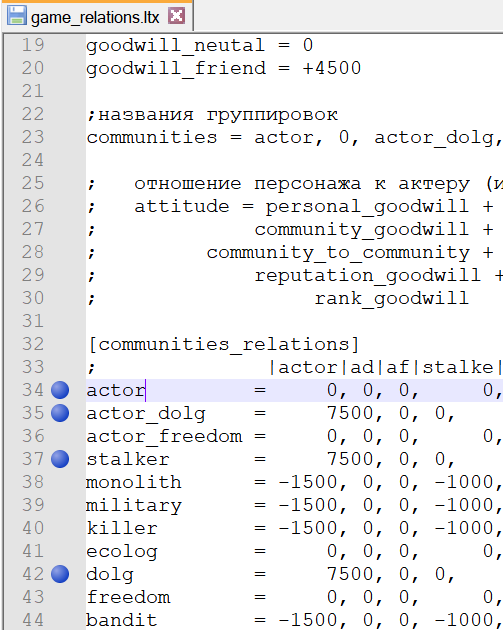Click the 7500 value on the stalker row

click(x=350, y=459)
